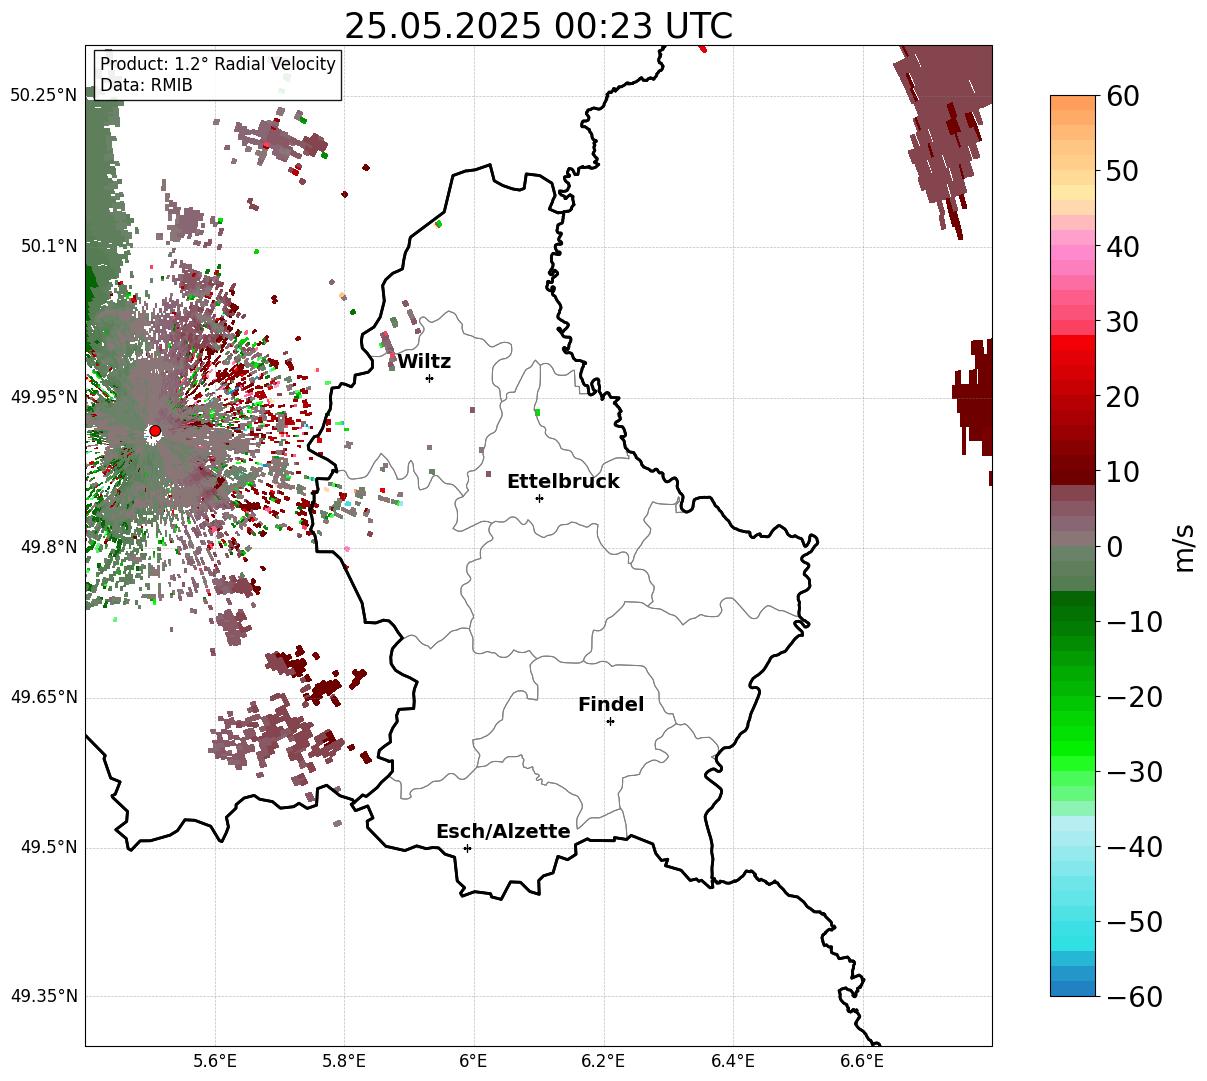Click the '49.8°N' latitude tick label

[49, 547]
